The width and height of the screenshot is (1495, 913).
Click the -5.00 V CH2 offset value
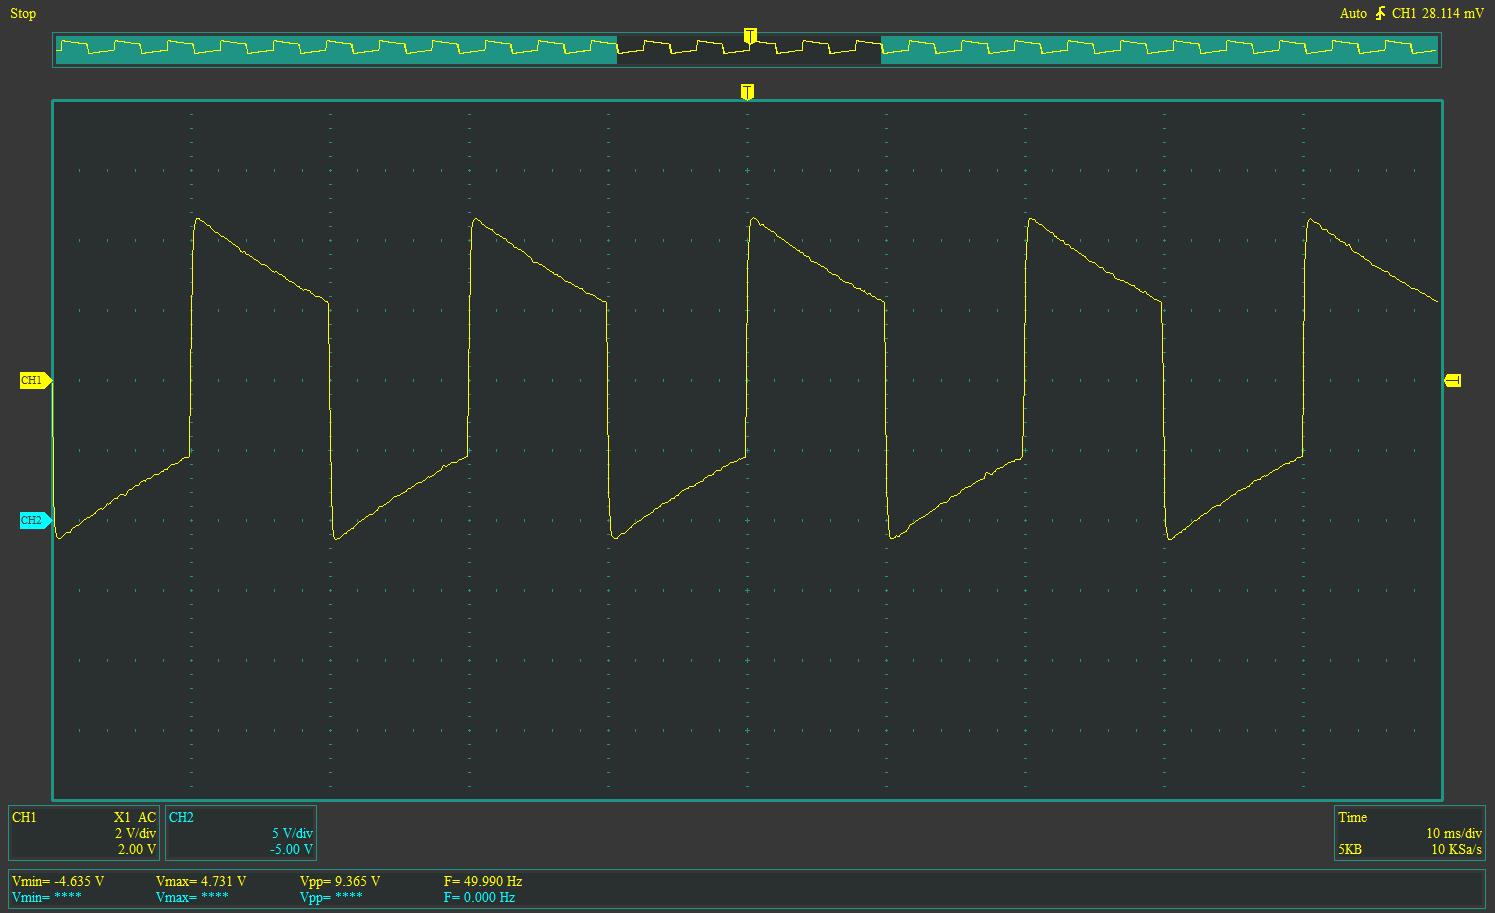(291, 849)
